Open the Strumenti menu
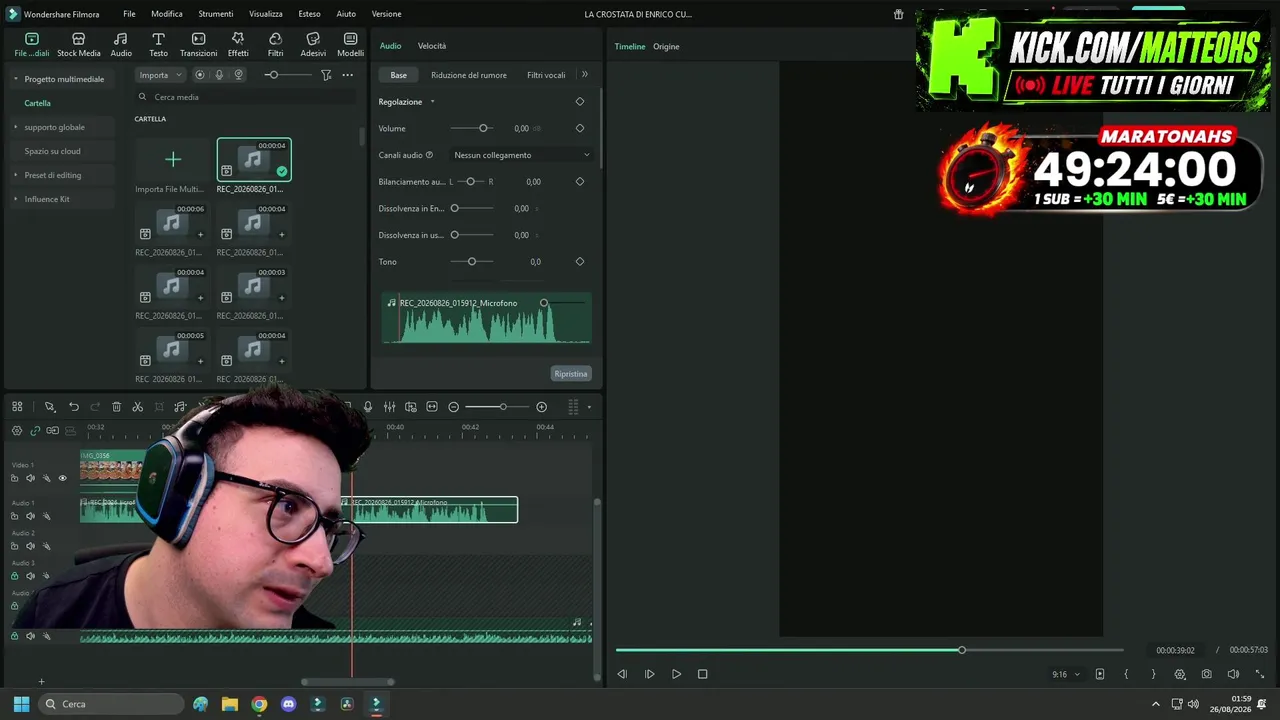 (x=216, y=14)
